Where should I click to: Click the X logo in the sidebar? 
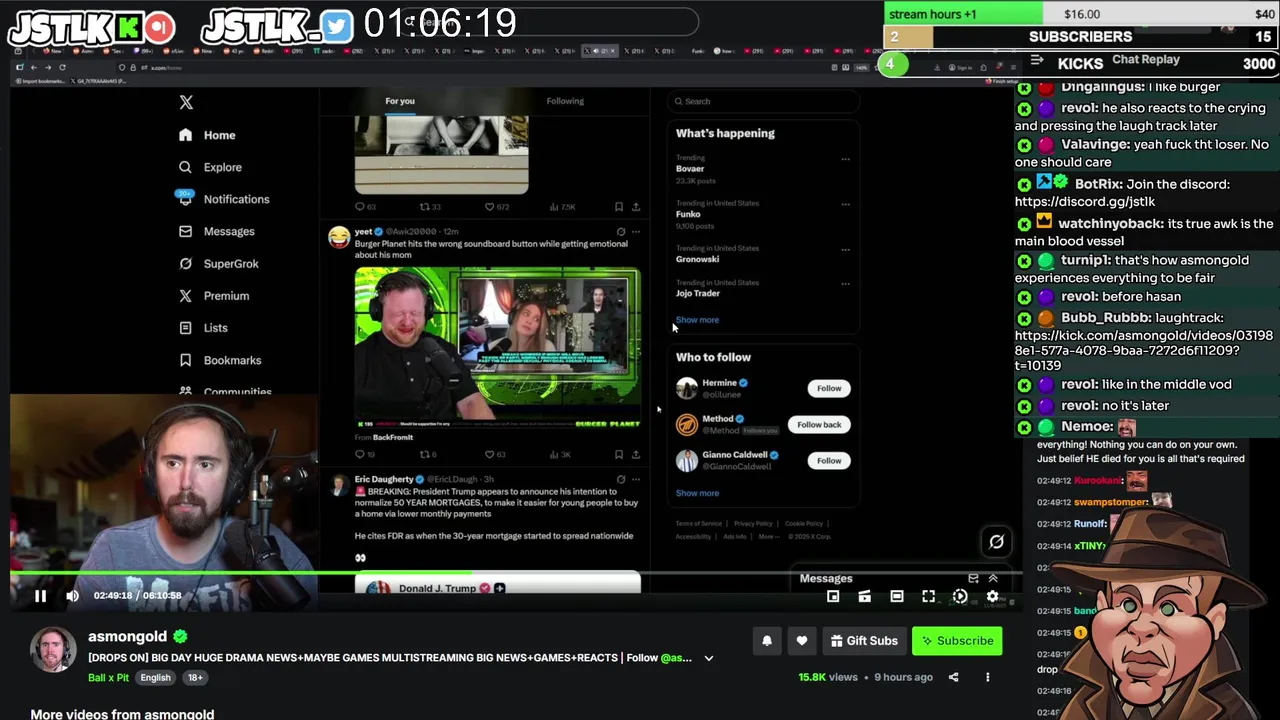186,102
